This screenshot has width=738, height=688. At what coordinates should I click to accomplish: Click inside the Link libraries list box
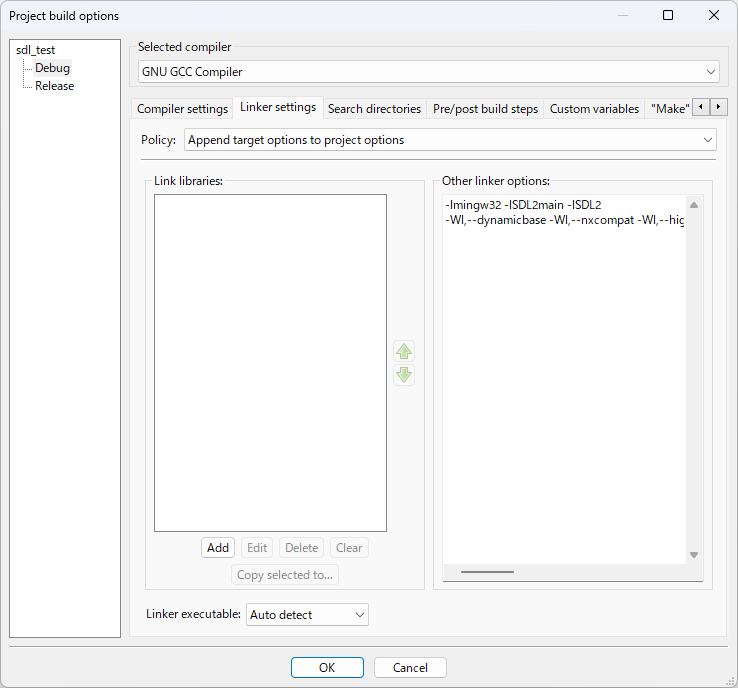point(270,363)
